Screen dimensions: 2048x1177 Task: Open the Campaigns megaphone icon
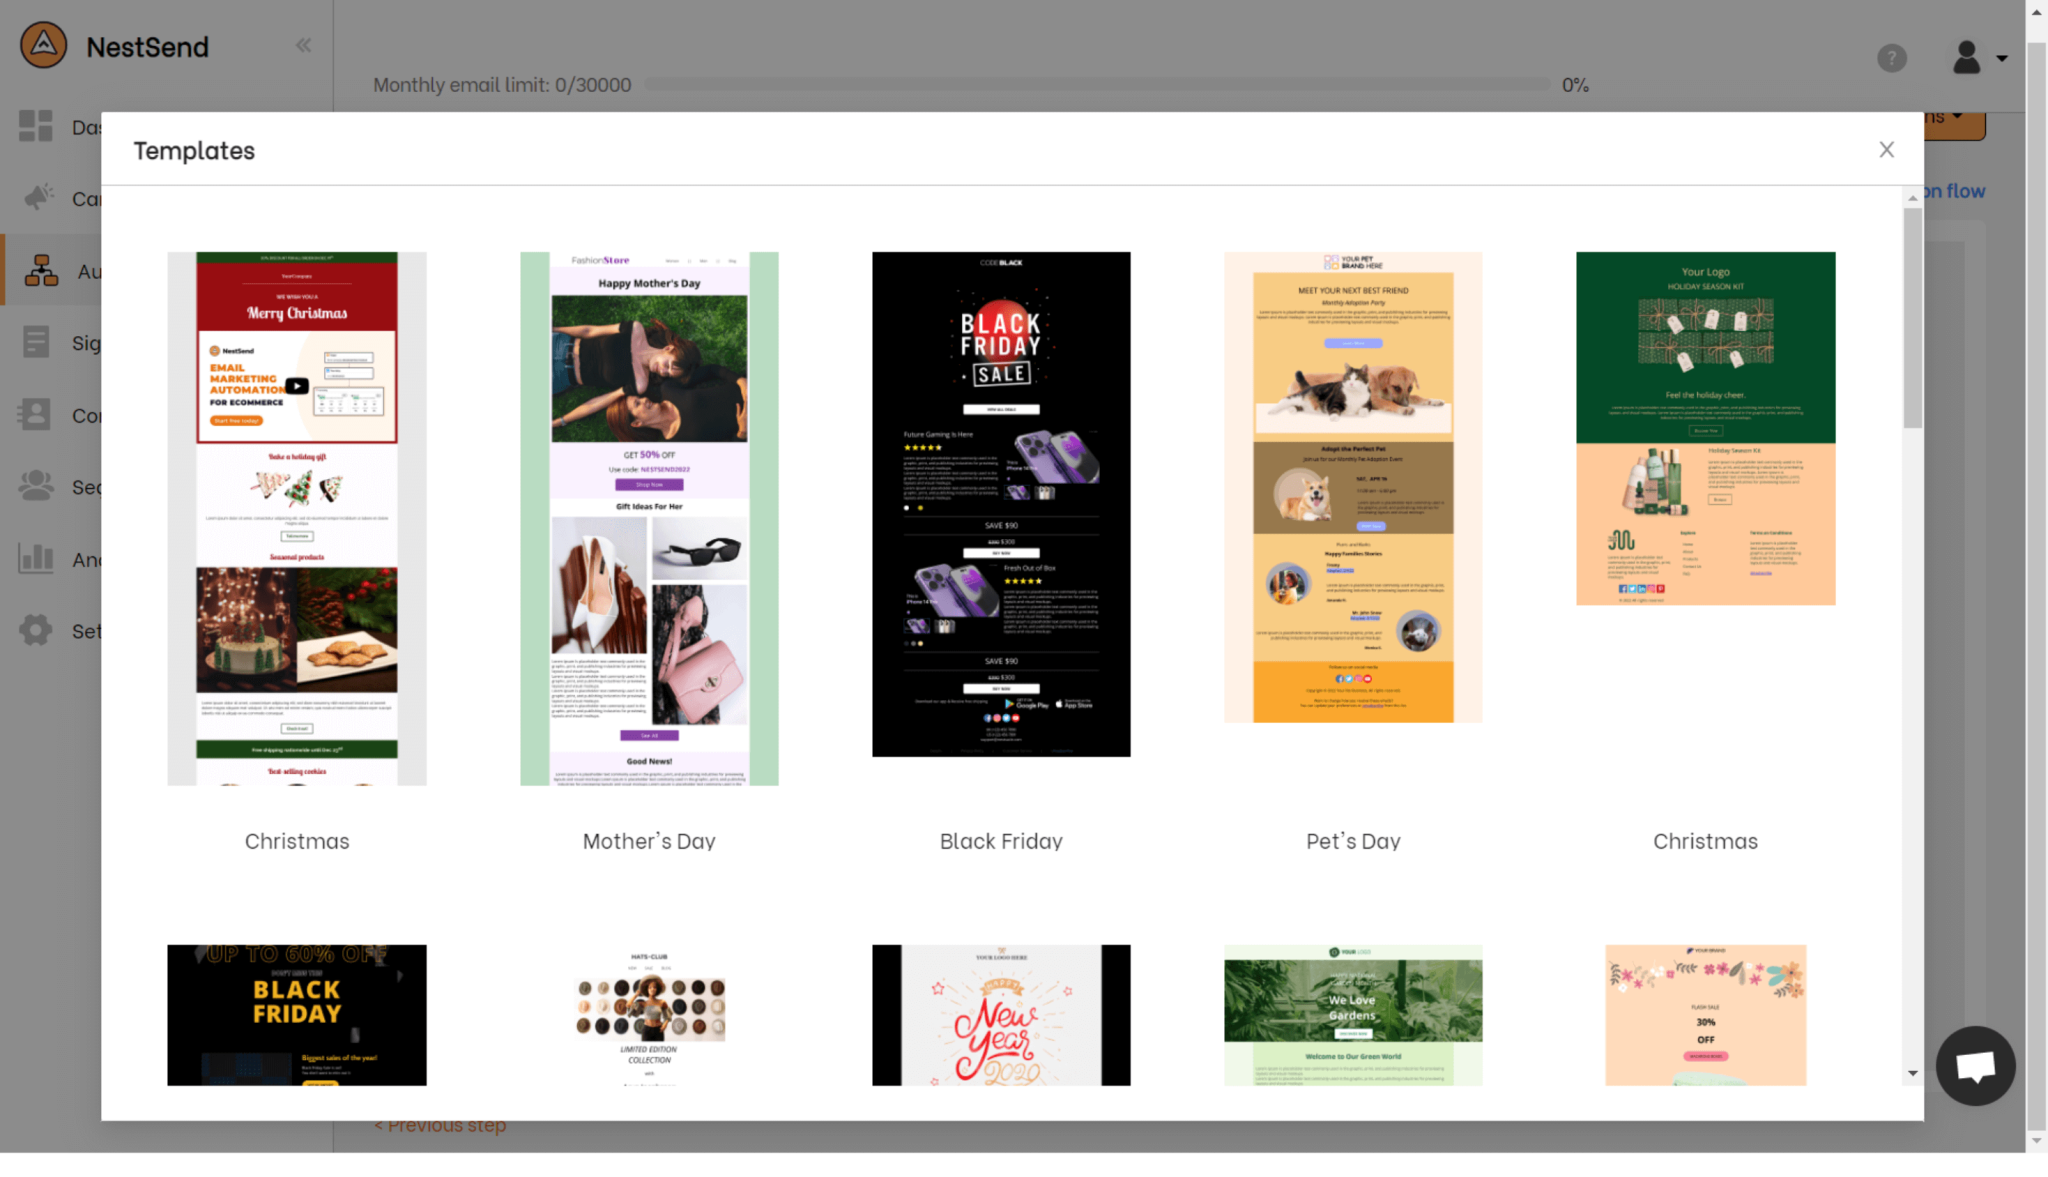pyautogui.click(x=38, y=197)
